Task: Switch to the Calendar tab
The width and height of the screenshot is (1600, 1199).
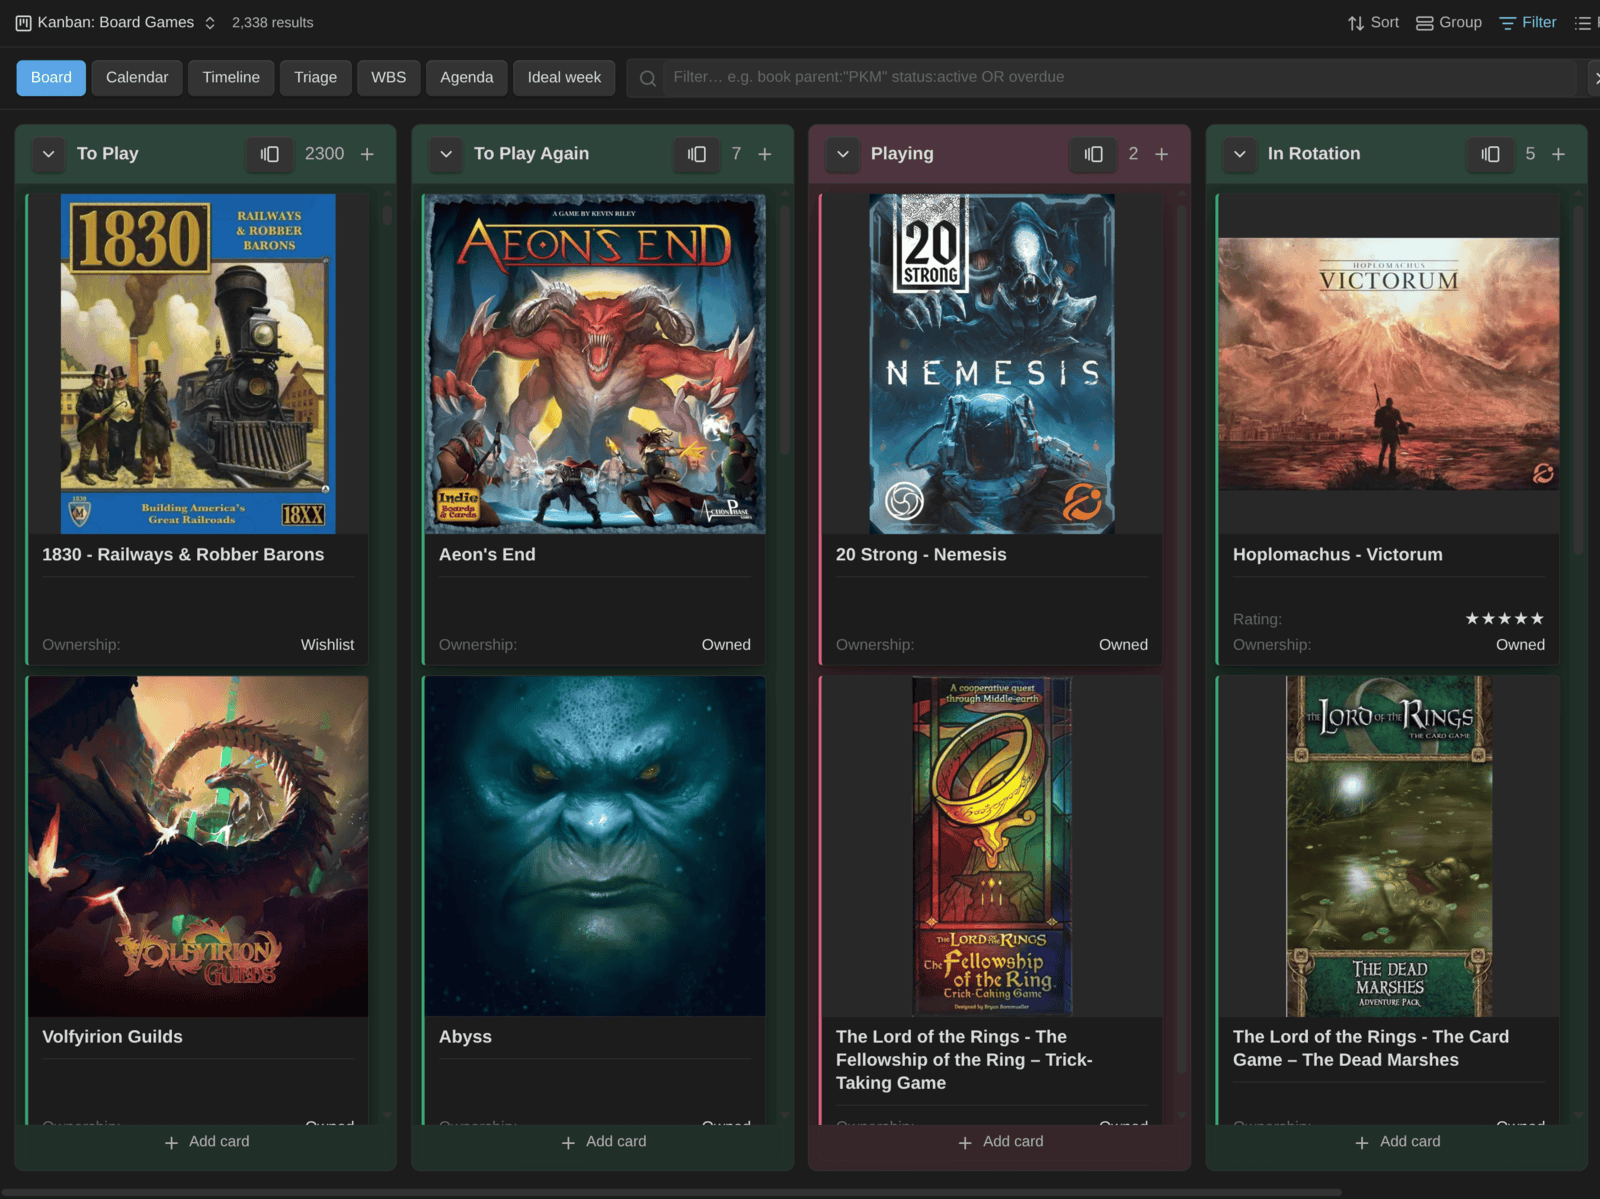Action: pos(137,77)
